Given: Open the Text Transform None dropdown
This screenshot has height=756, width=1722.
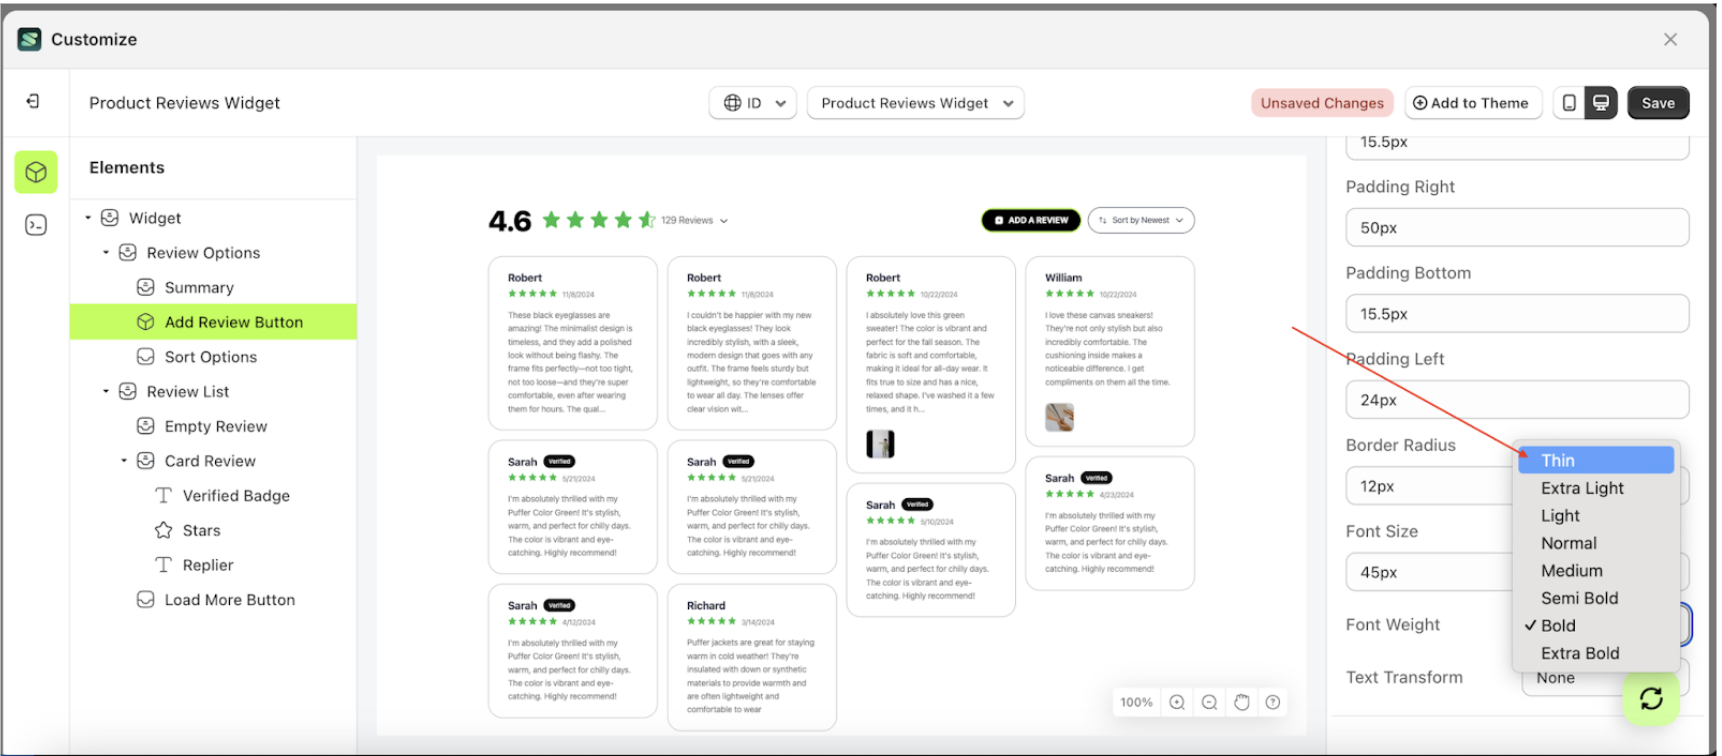Looking at the screenshot, I should (1605, 677).
